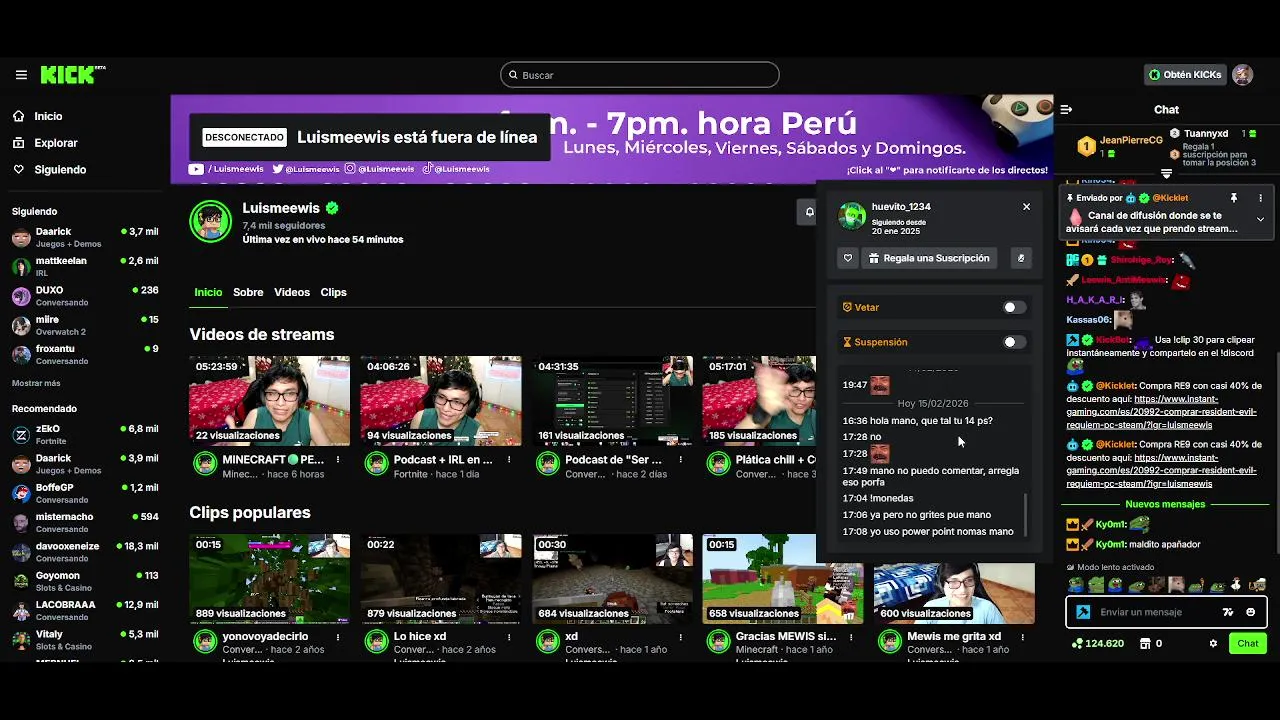Click mute icon beside Regala una Suscripción
This screenshot has width=1280, height=720.
[1021, 258]
